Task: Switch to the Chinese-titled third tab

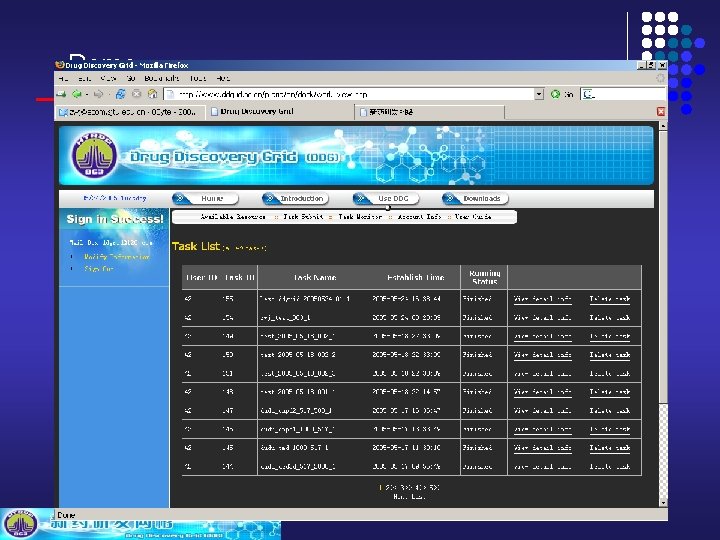Action: coord(430,112)
